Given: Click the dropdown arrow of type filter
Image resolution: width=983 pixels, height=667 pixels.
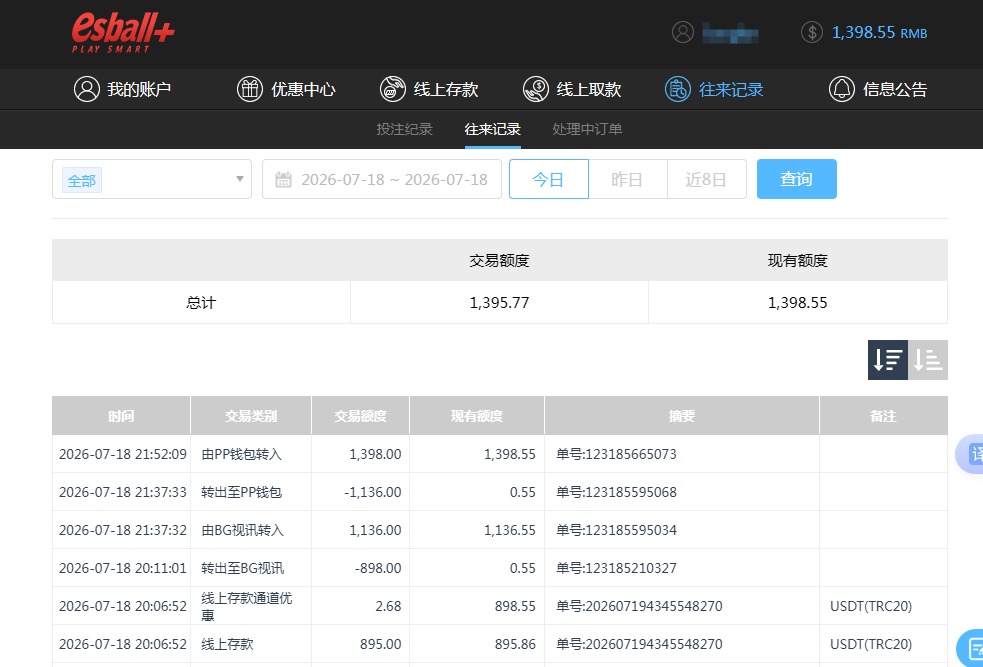Looking at the screenshot, I should (239, 179).
